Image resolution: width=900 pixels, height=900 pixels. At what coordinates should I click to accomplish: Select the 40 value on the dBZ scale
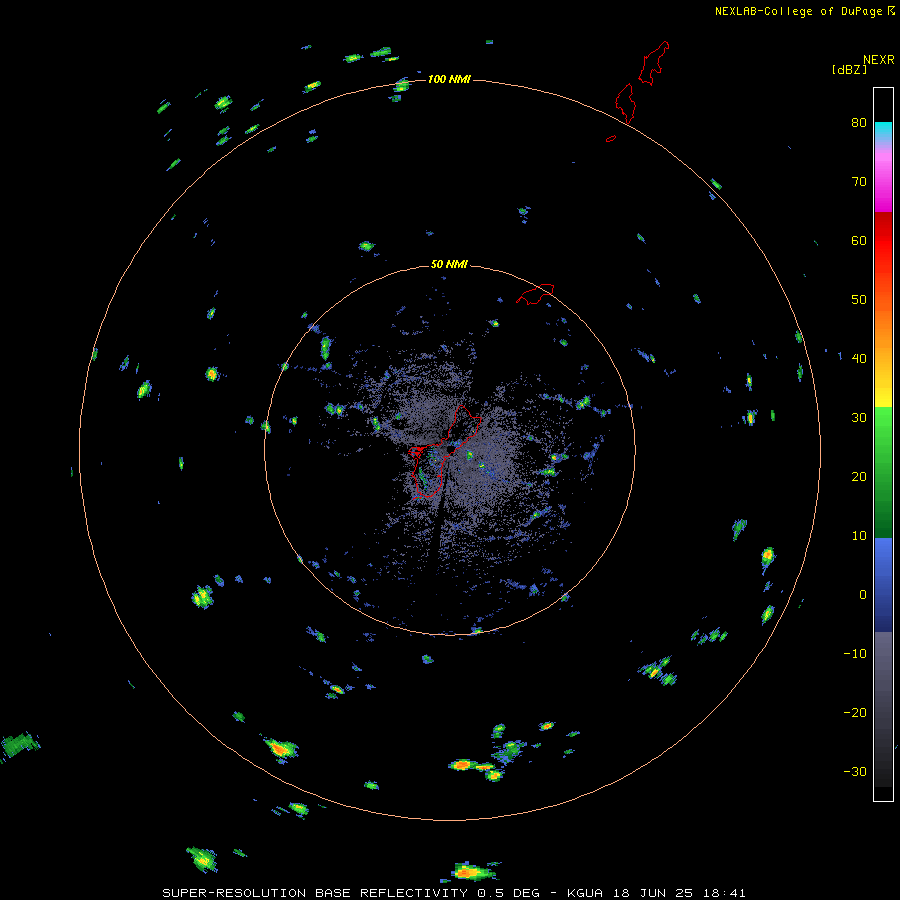click(859, 359)
